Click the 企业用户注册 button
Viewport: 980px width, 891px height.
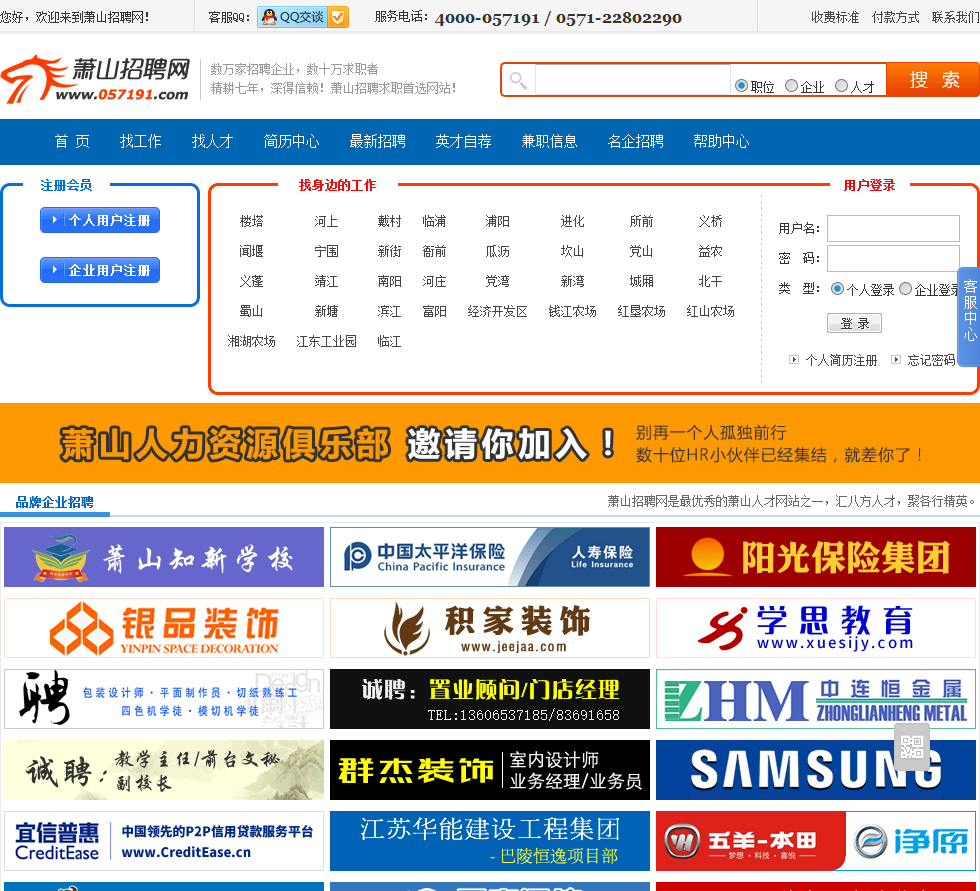tap(100, 270)
